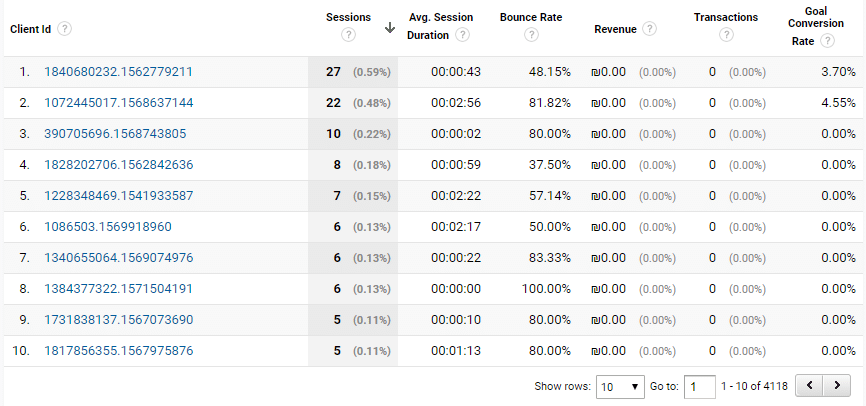This screenshot has width=866, height=406.
Task: Show help for Bounce Rate column
Action: tap(531, 35)
